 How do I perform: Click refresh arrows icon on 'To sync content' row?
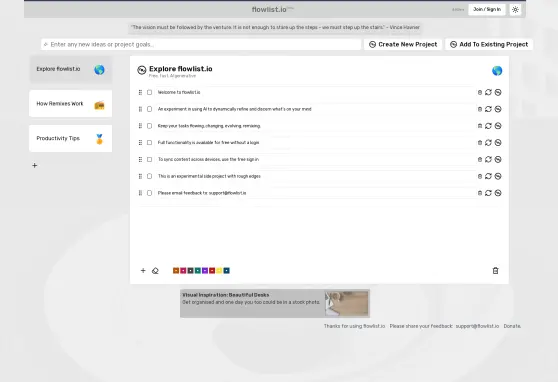[x=488, y=159]
